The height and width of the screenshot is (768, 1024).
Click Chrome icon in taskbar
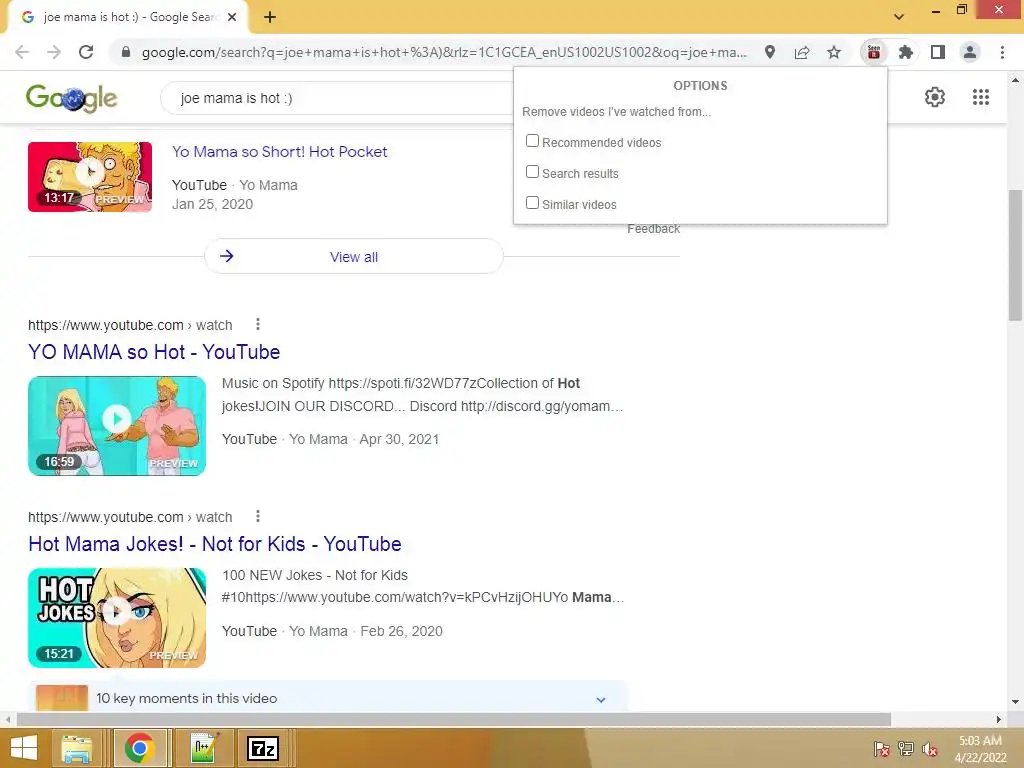(139, 748)
